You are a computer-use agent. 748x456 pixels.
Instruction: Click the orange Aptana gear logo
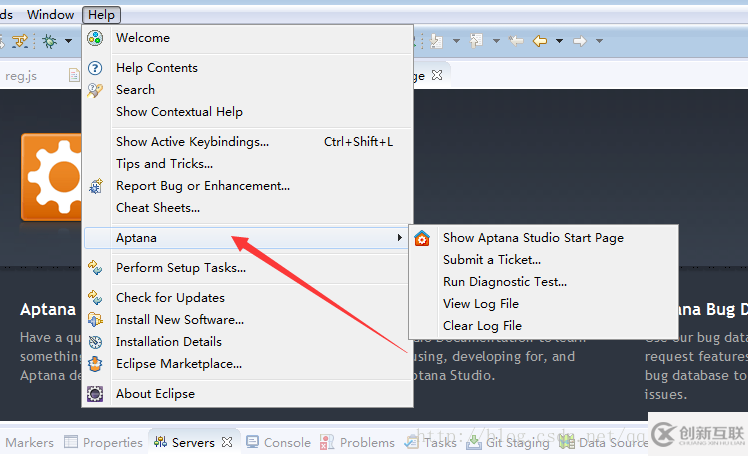pyautogui.click(x=51, y=177)
